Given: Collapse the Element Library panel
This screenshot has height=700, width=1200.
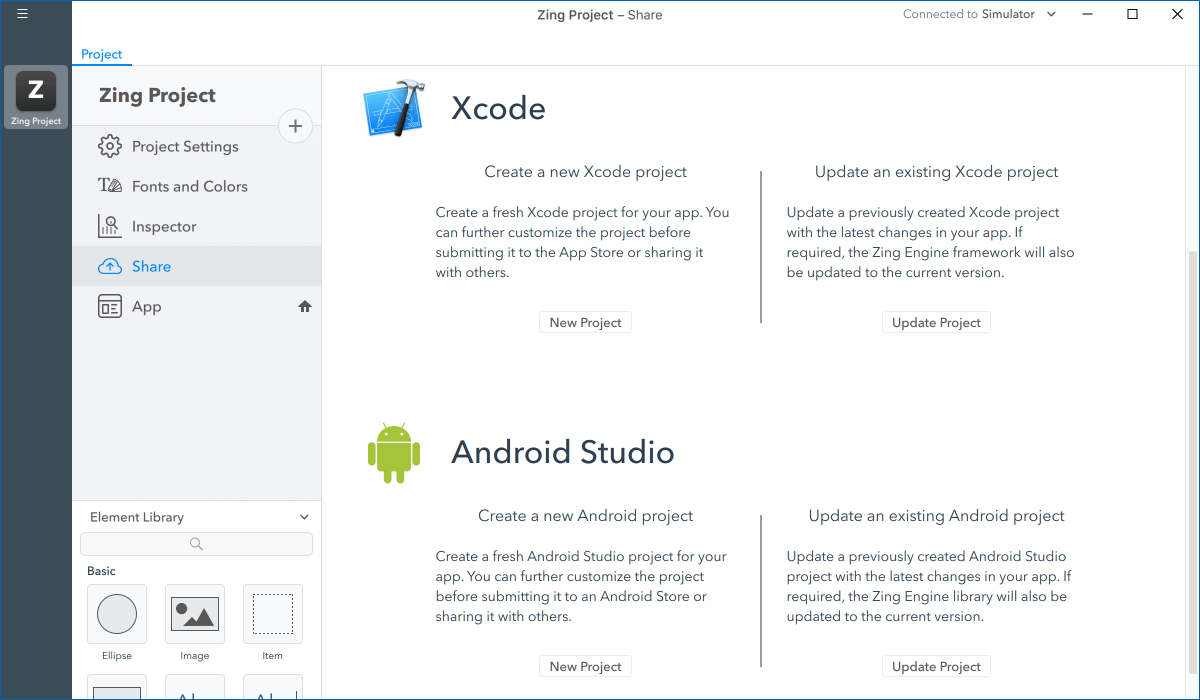Looking at the screenshot, I should [x=304, y=517].
